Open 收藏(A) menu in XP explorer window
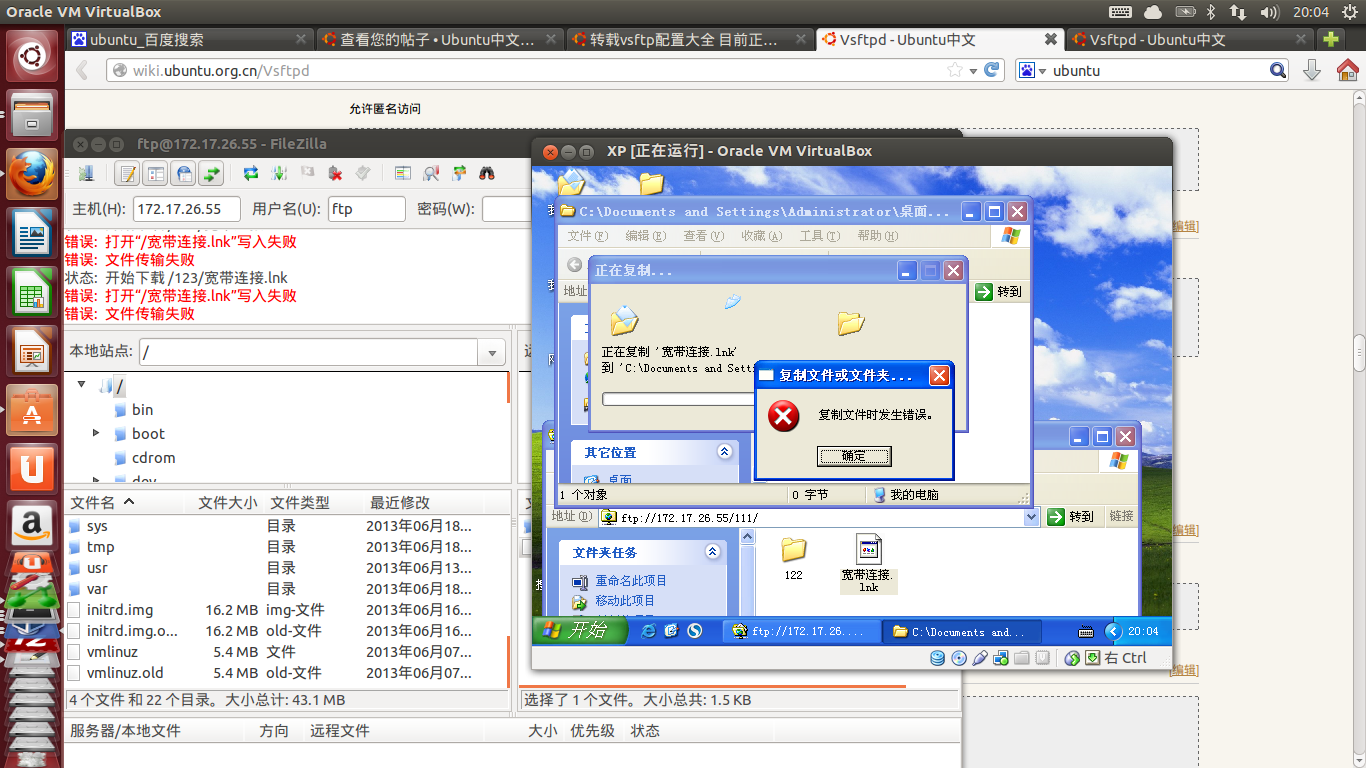This screenshot has height=768, width=1366. point(762,236)
